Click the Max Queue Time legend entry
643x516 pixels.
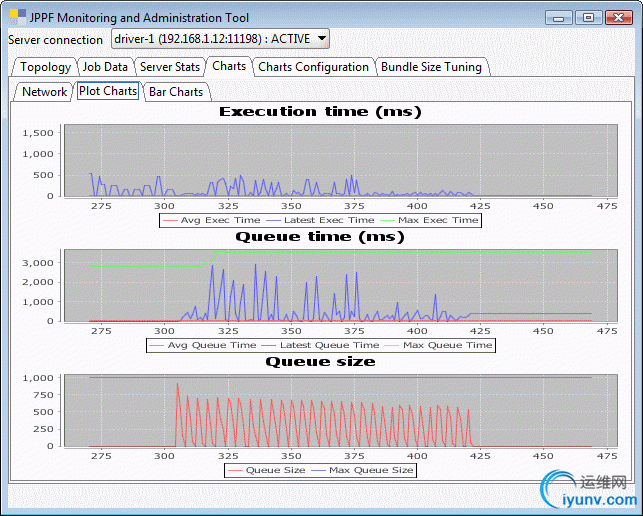tap(438, 345)
